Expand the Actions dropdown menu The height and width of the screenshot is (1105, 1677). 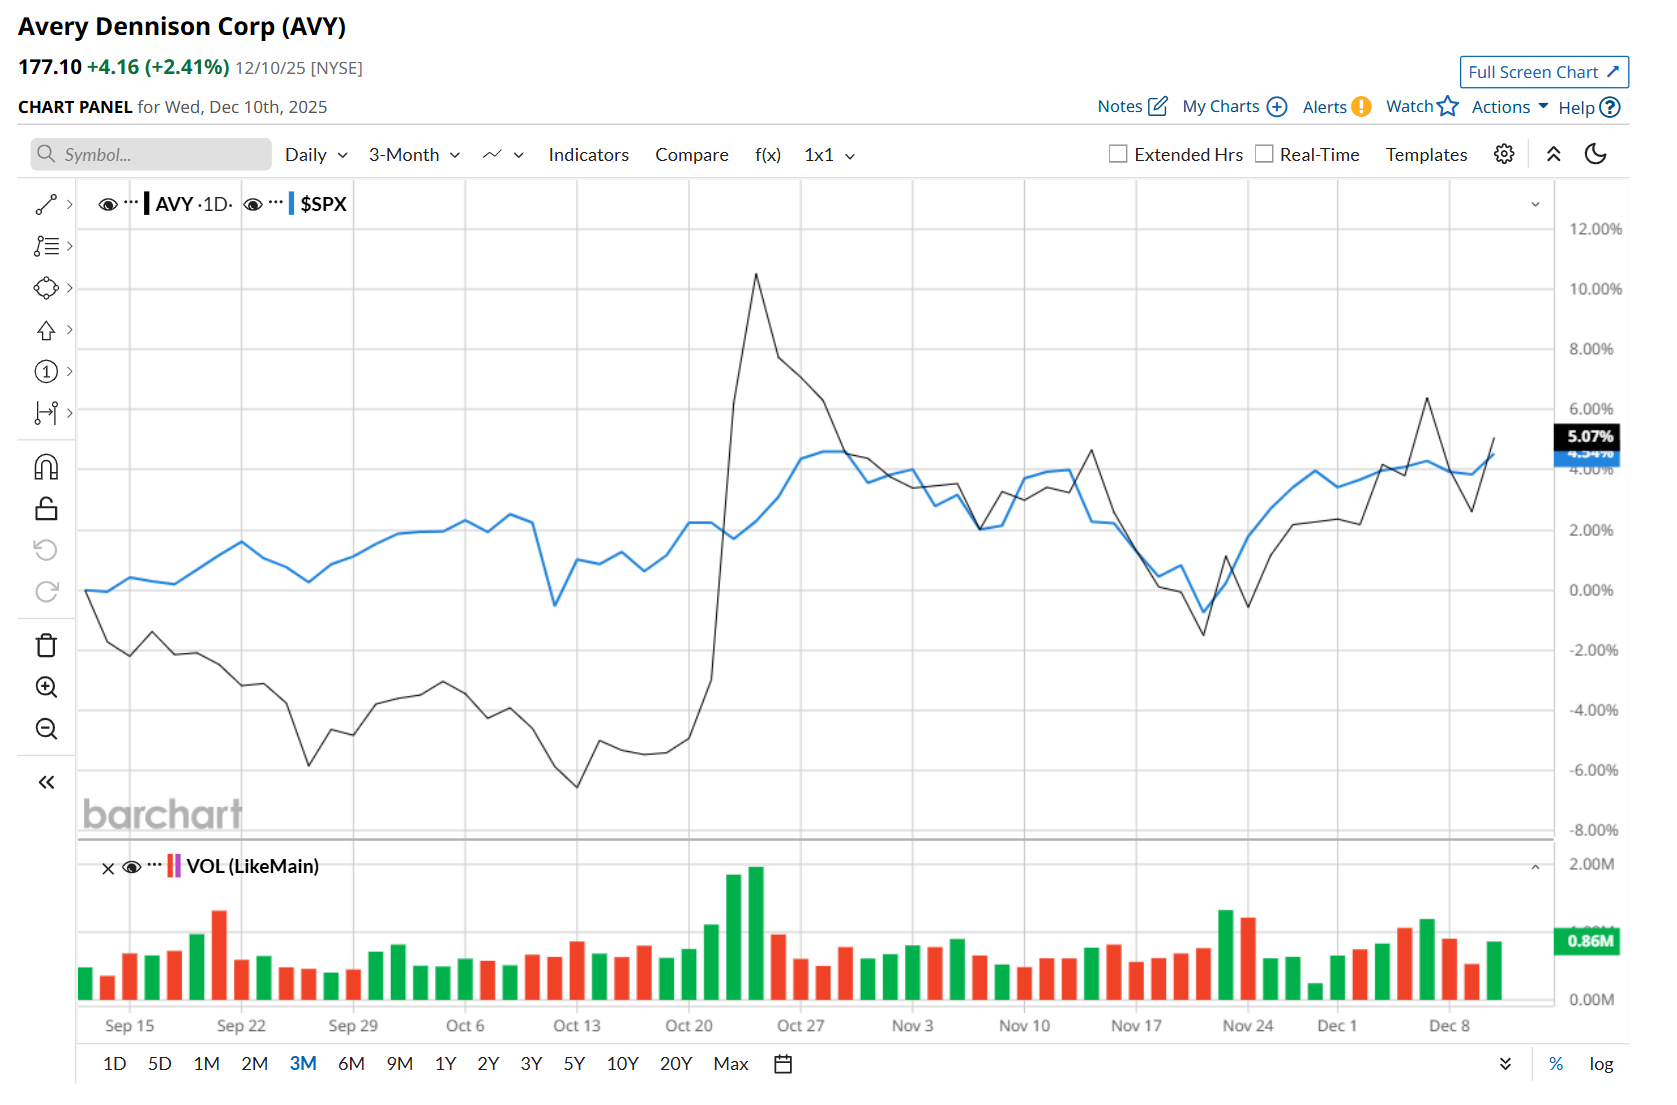point(1510,107)
